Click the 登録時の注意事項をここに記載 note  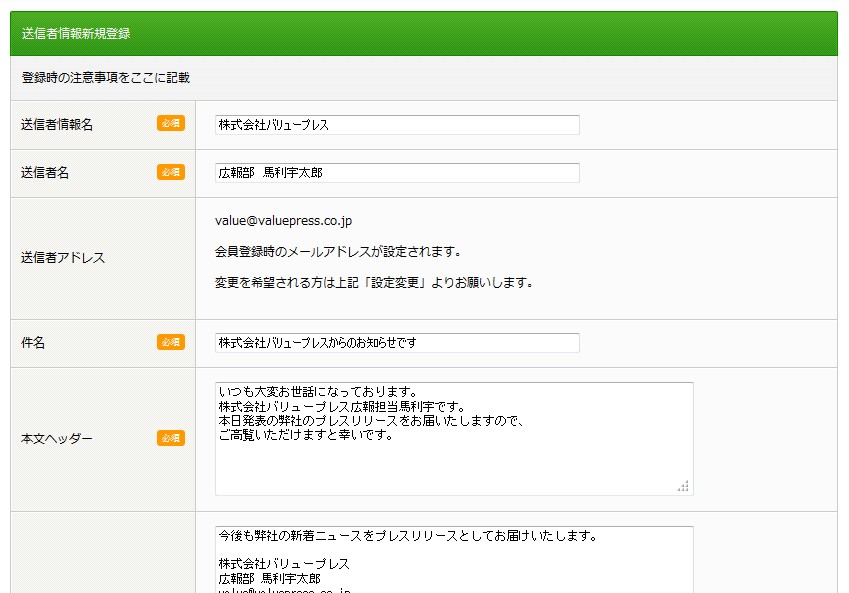tap(106, 78)
